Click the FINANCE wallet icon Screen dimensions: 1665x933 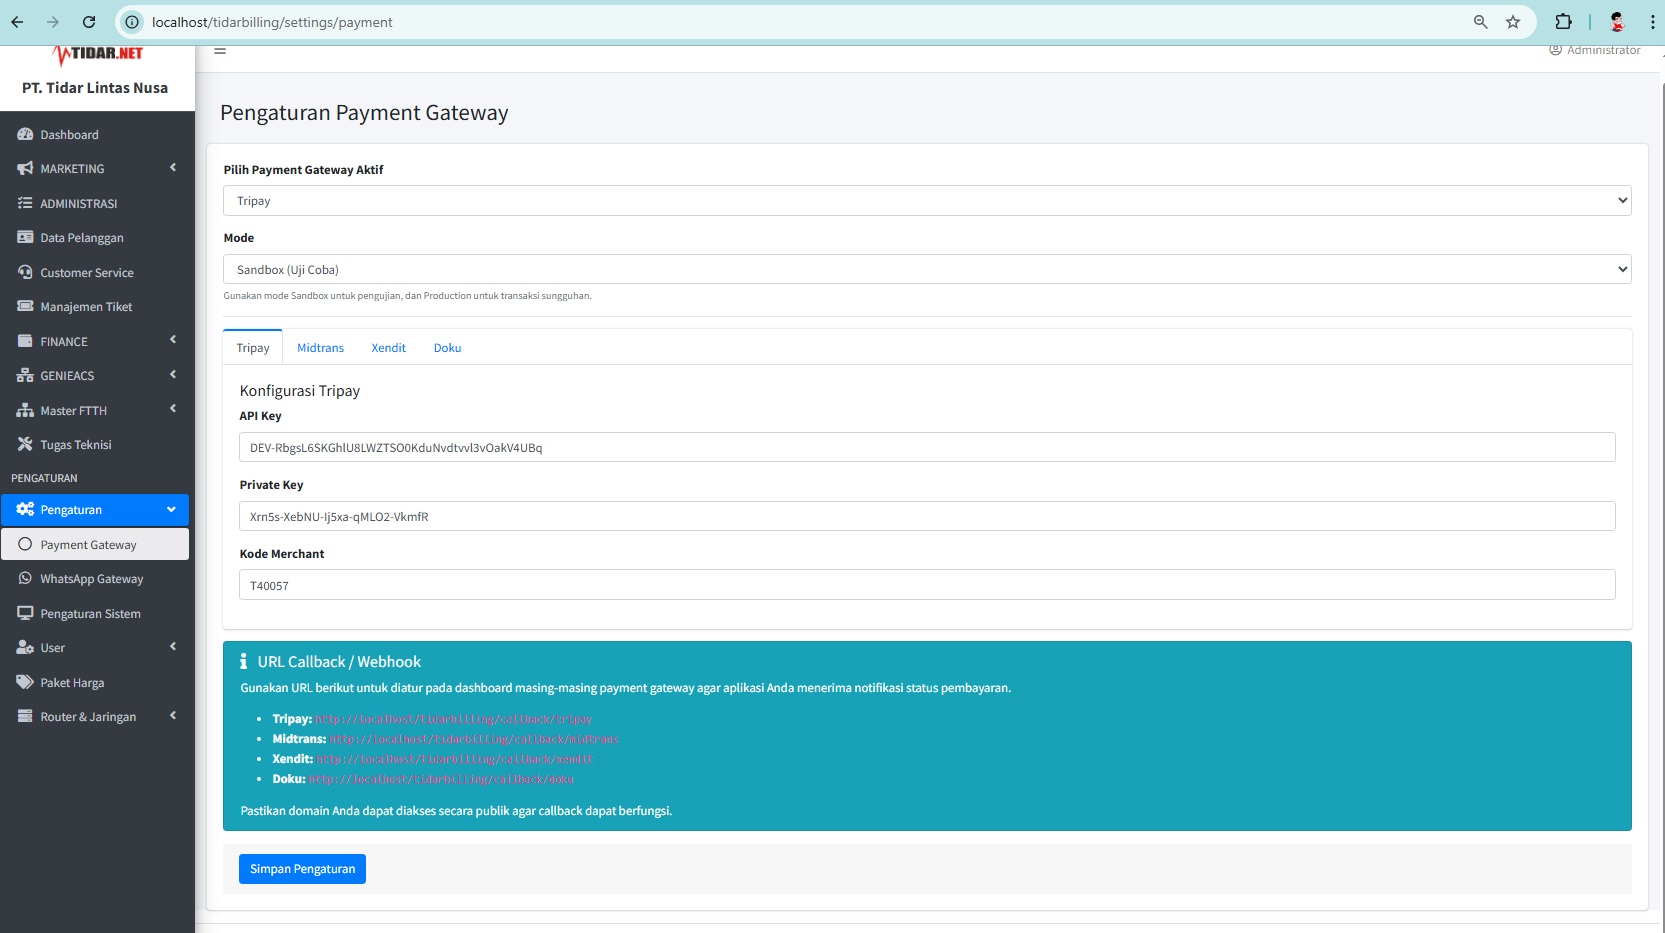25,341
